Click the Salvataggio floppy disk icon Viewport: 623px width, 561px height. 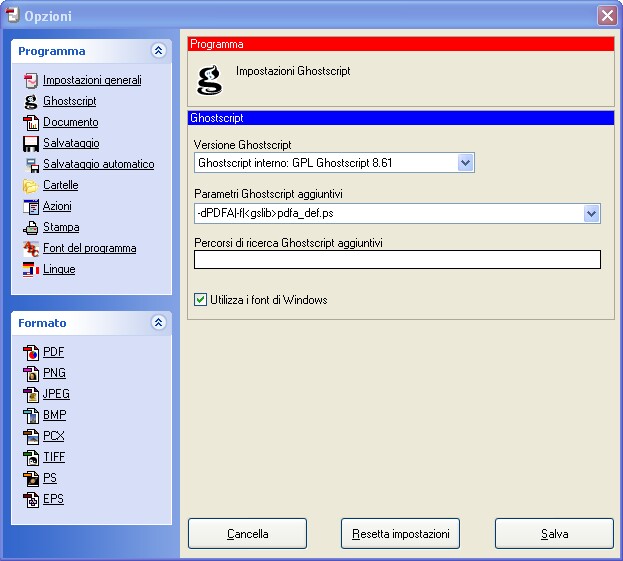31,143
